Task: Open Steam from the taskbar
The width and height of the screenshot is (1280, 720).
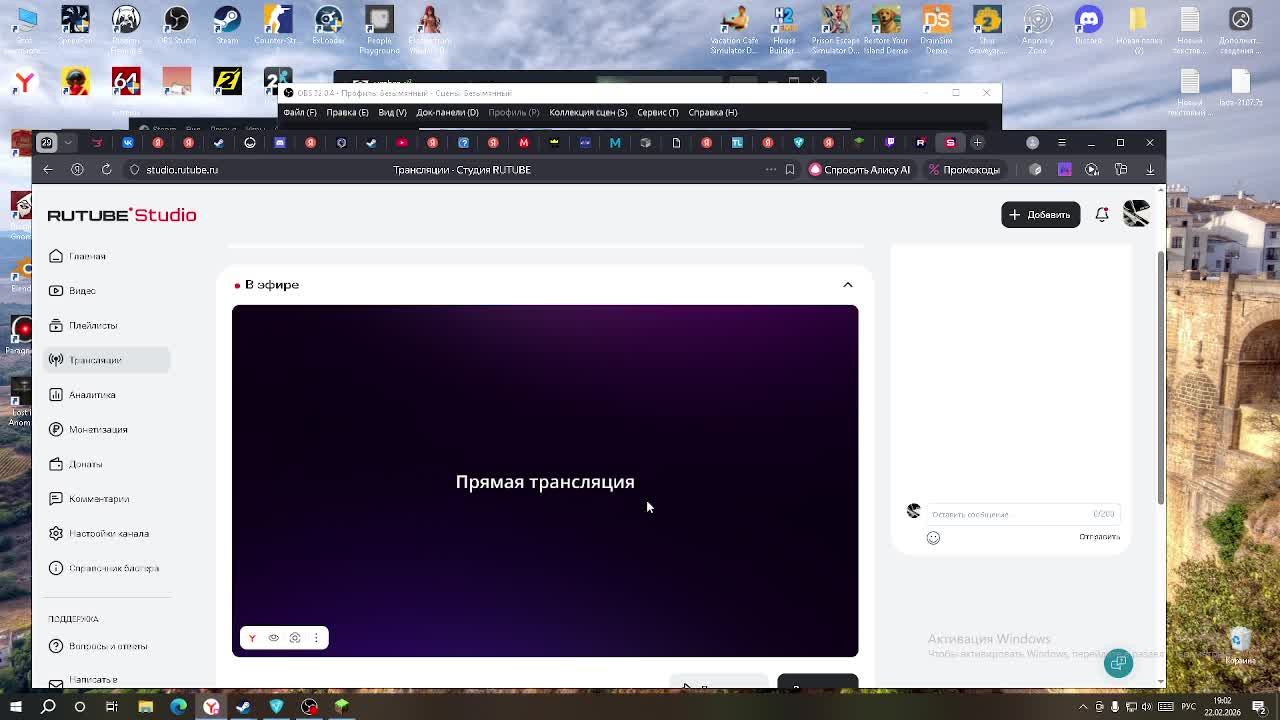Action: (243, 707)
